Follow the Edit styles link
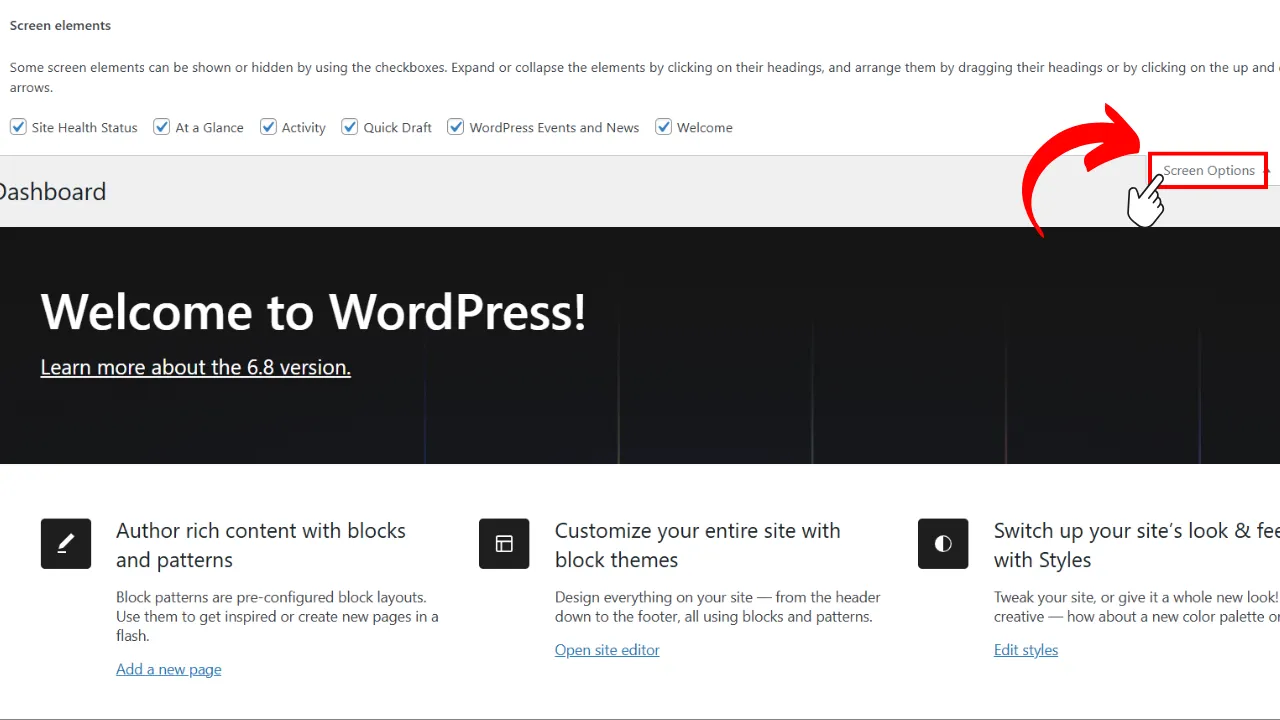The width and height of the screenshot is (1280, 720). tap(1026, 650)
